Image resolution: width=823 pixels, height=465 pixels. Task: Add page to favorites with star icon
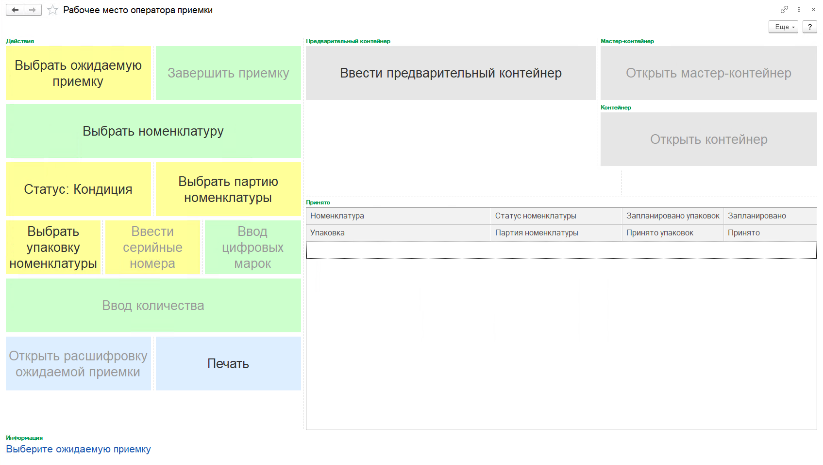point(52,10)
